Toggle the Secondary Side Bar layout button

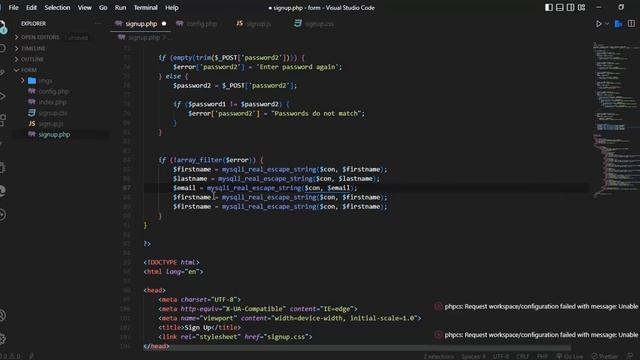point(571,7)
